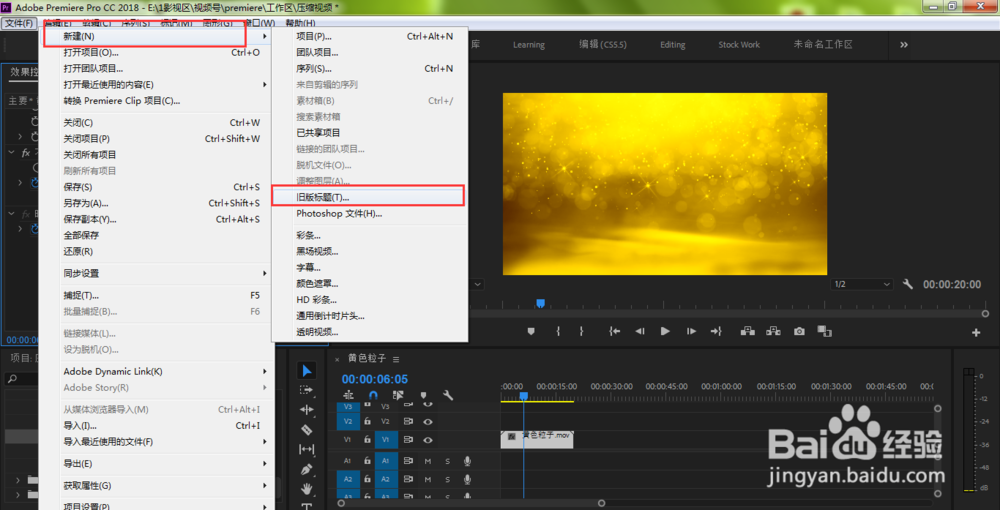Show more workspaces with the >> chevron
This screenshot has height=510, width=1000.
[x=904, y=45]
